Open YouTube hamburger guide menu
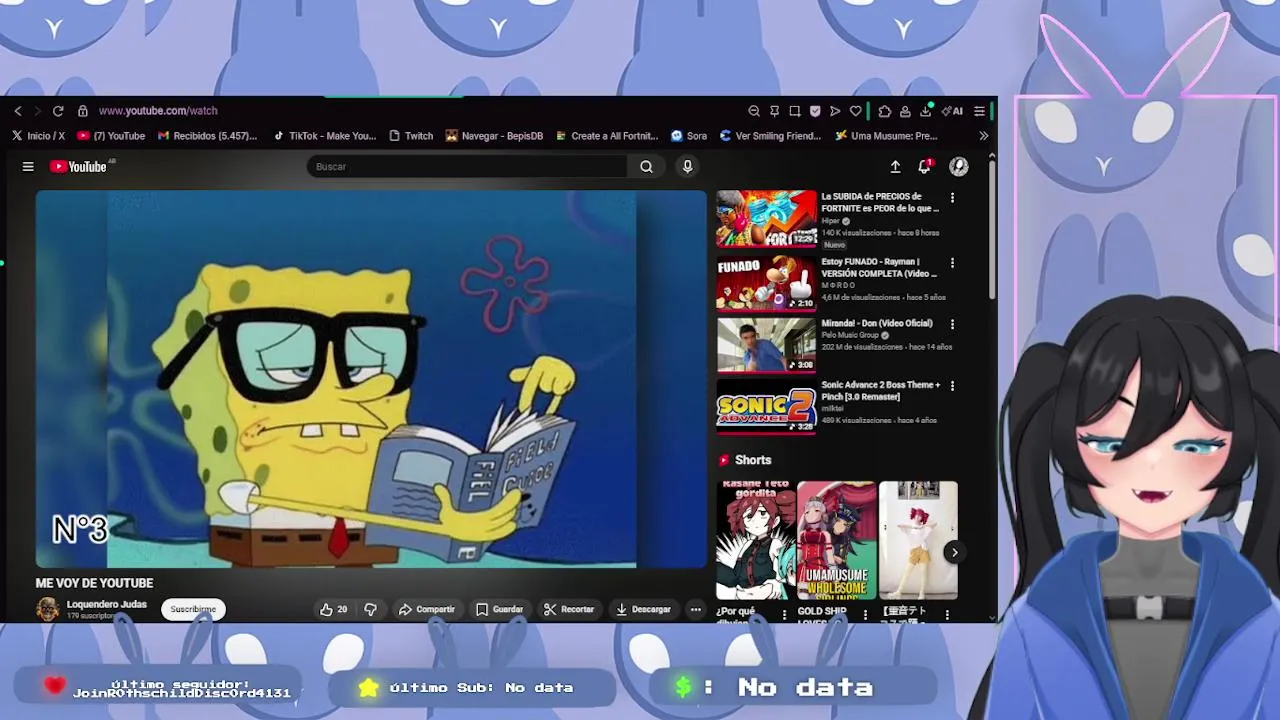 pyautogui.click(x=28, y=167)
